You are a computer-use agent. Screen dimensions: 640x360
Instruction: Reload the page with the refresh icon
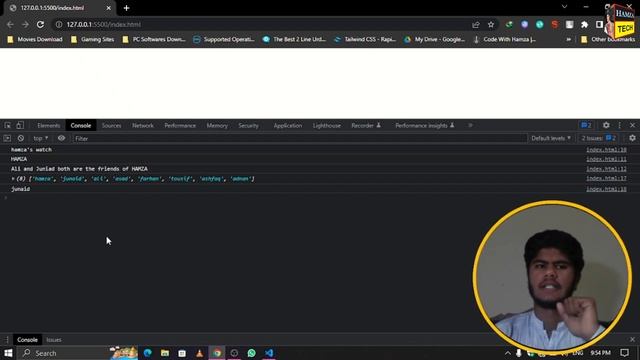coord(40,24)
